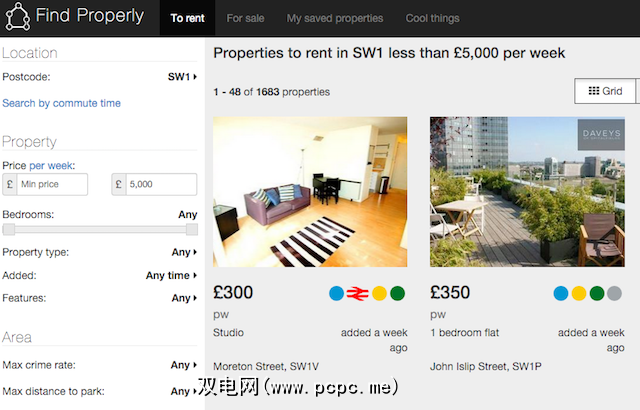Open the Added Any time dropdown
Image resolution: width=640 pixels, height=410 pixels.
(x=171, y=275)
